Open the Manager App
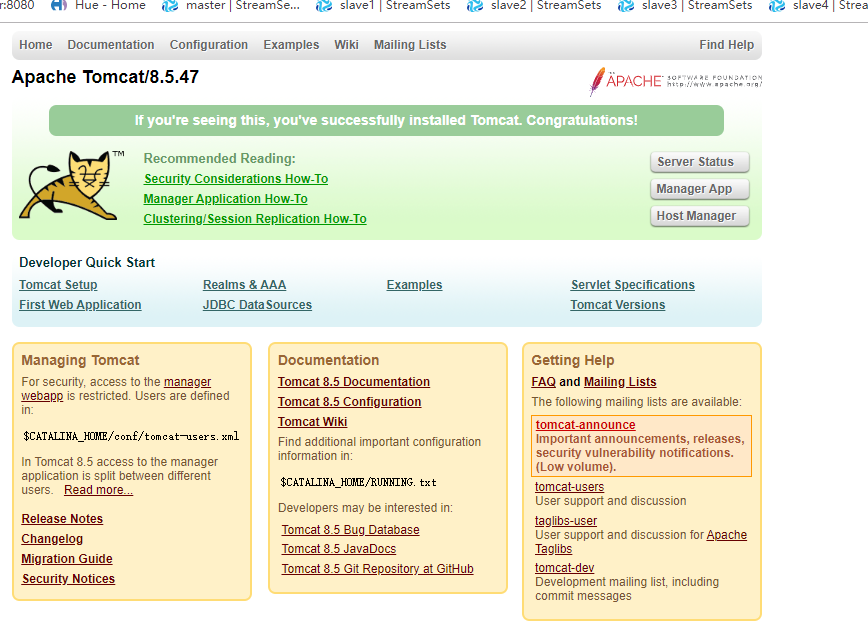Screen dimensions: 868x630 [x=699, y=189]
